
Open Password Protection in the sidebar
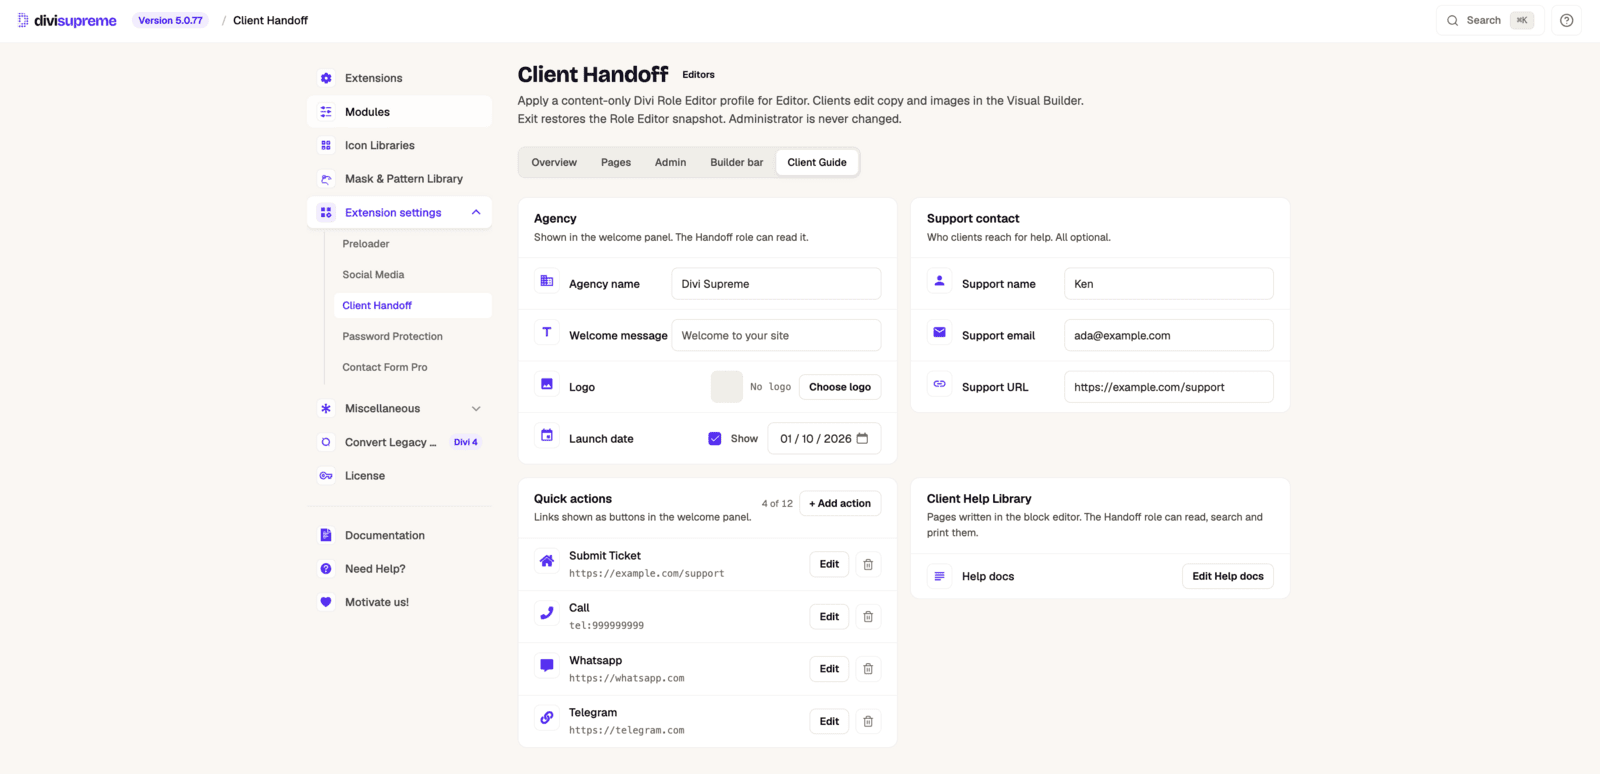(x=393, y=336)
